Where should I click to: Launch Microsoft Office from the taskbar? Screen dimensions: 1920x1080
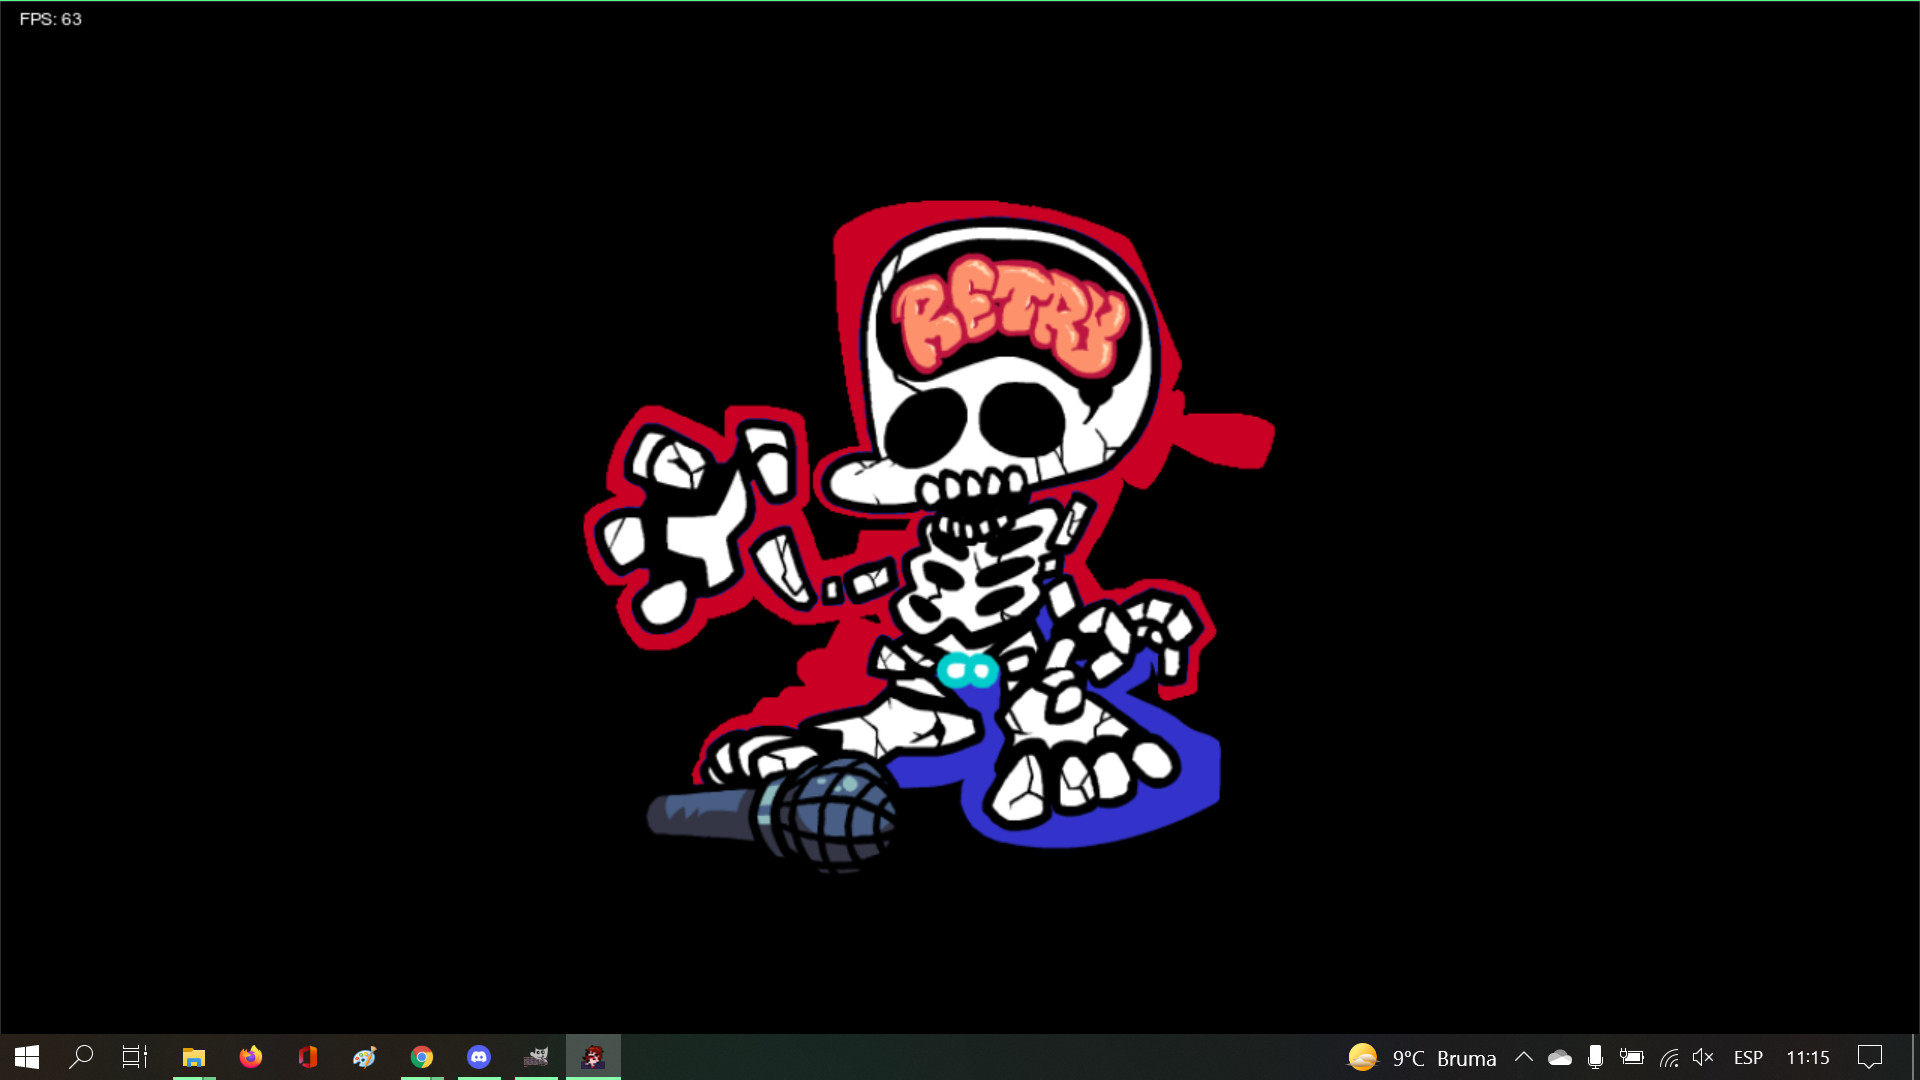point(308,1056)
